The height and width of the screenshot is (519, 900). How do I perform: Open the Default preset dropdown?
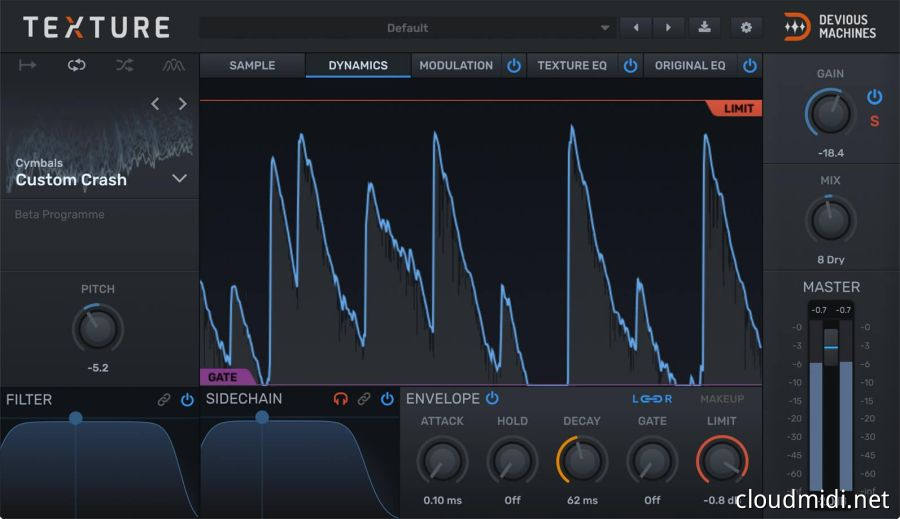click(x=408, y=28)
